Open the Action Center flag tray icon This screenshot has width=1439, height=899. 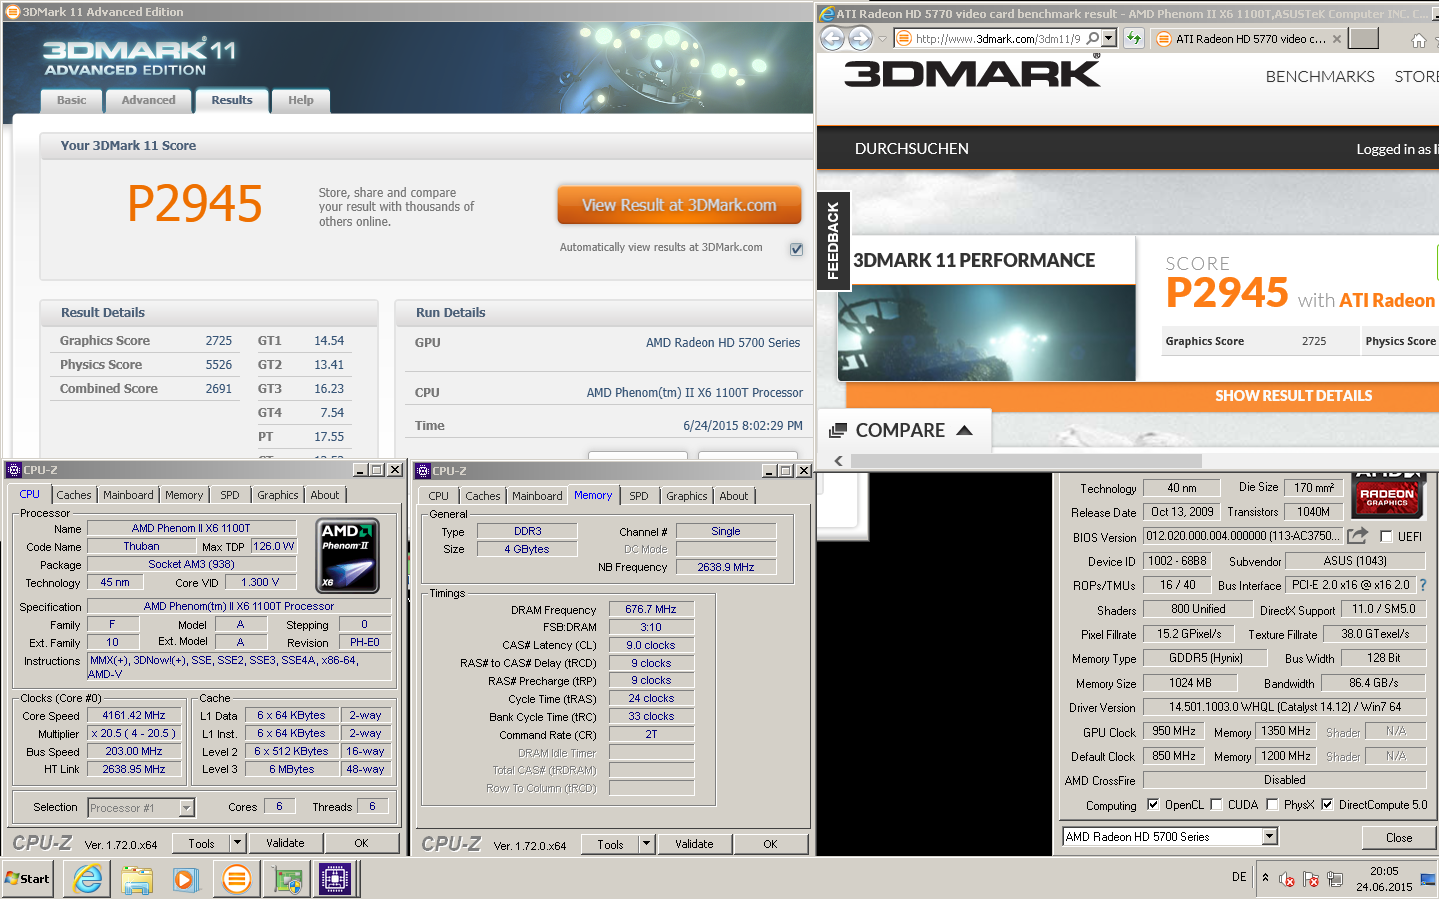[1310, 879]
